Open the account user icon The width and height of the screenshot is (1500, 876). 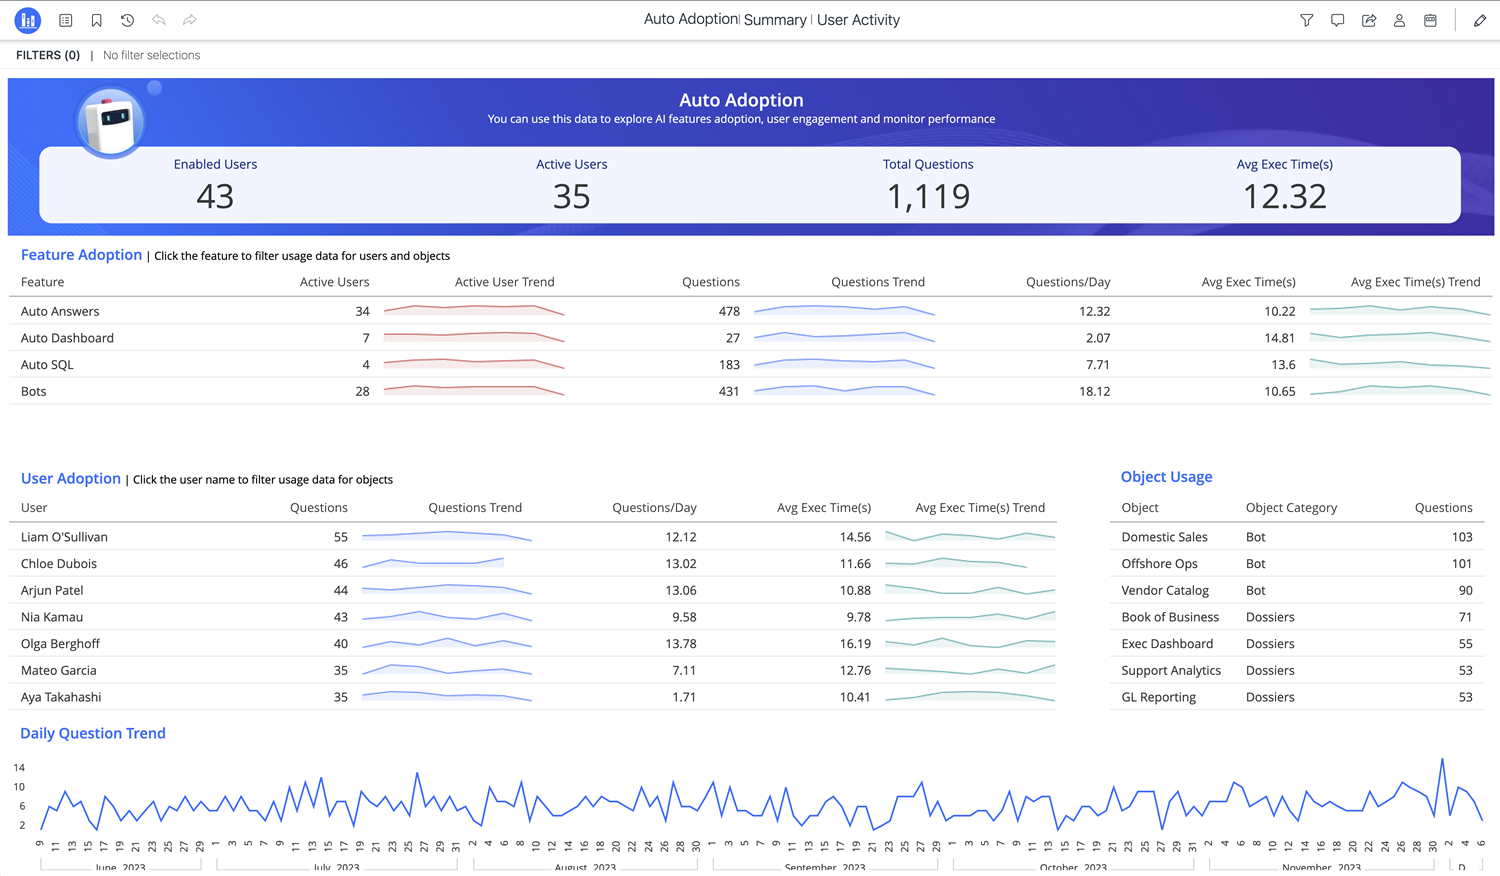click(x=1399, y=20)
